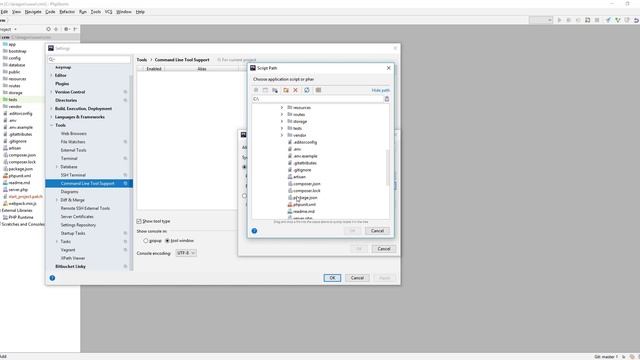Create a new folder in Script Path dialog
Image resolution: width=640 pixels, height=360 pixels.
tap(286, 90)
